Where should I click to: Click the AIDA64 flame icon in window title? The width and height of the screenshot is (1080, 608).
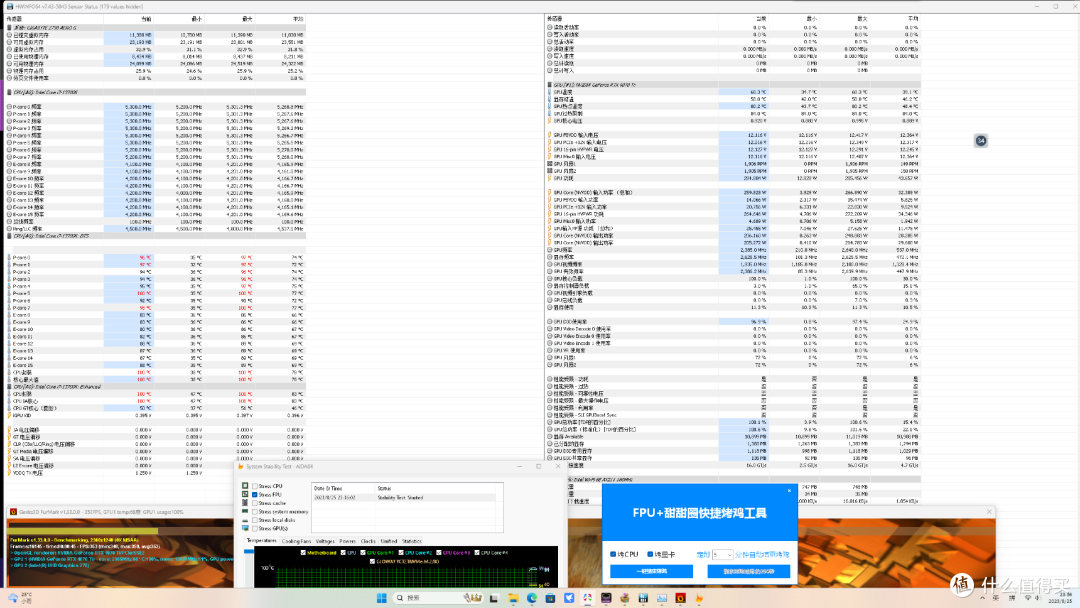click(240, 466)
